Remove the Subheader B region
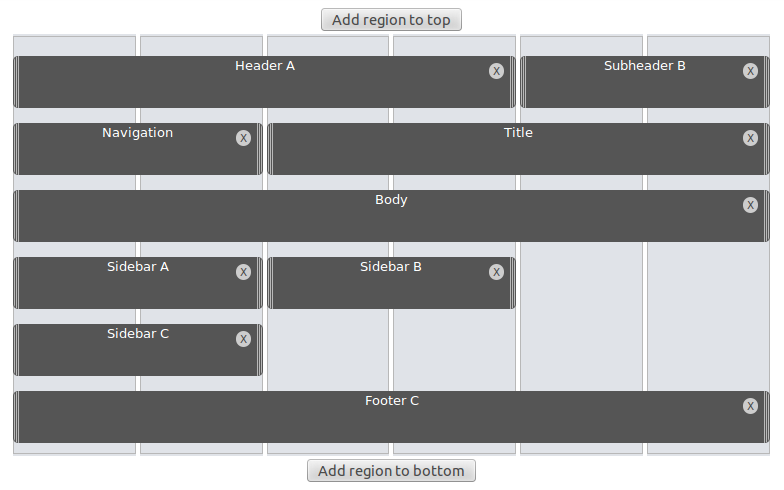784x490 pixels. [x=750, y=71]
